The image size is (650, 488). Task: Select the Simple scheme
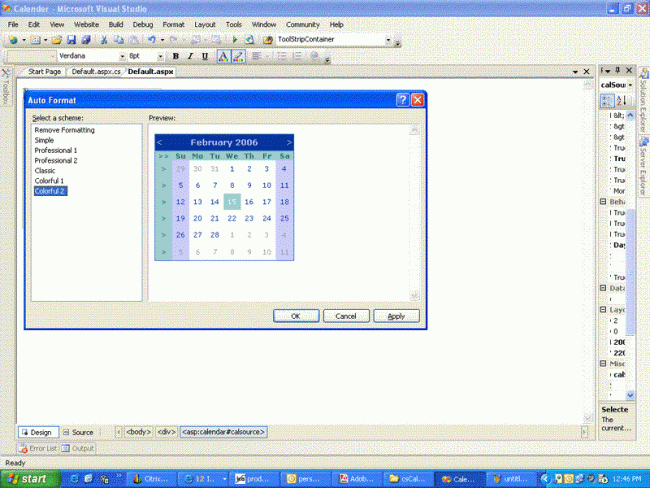(x=44, y=140)
